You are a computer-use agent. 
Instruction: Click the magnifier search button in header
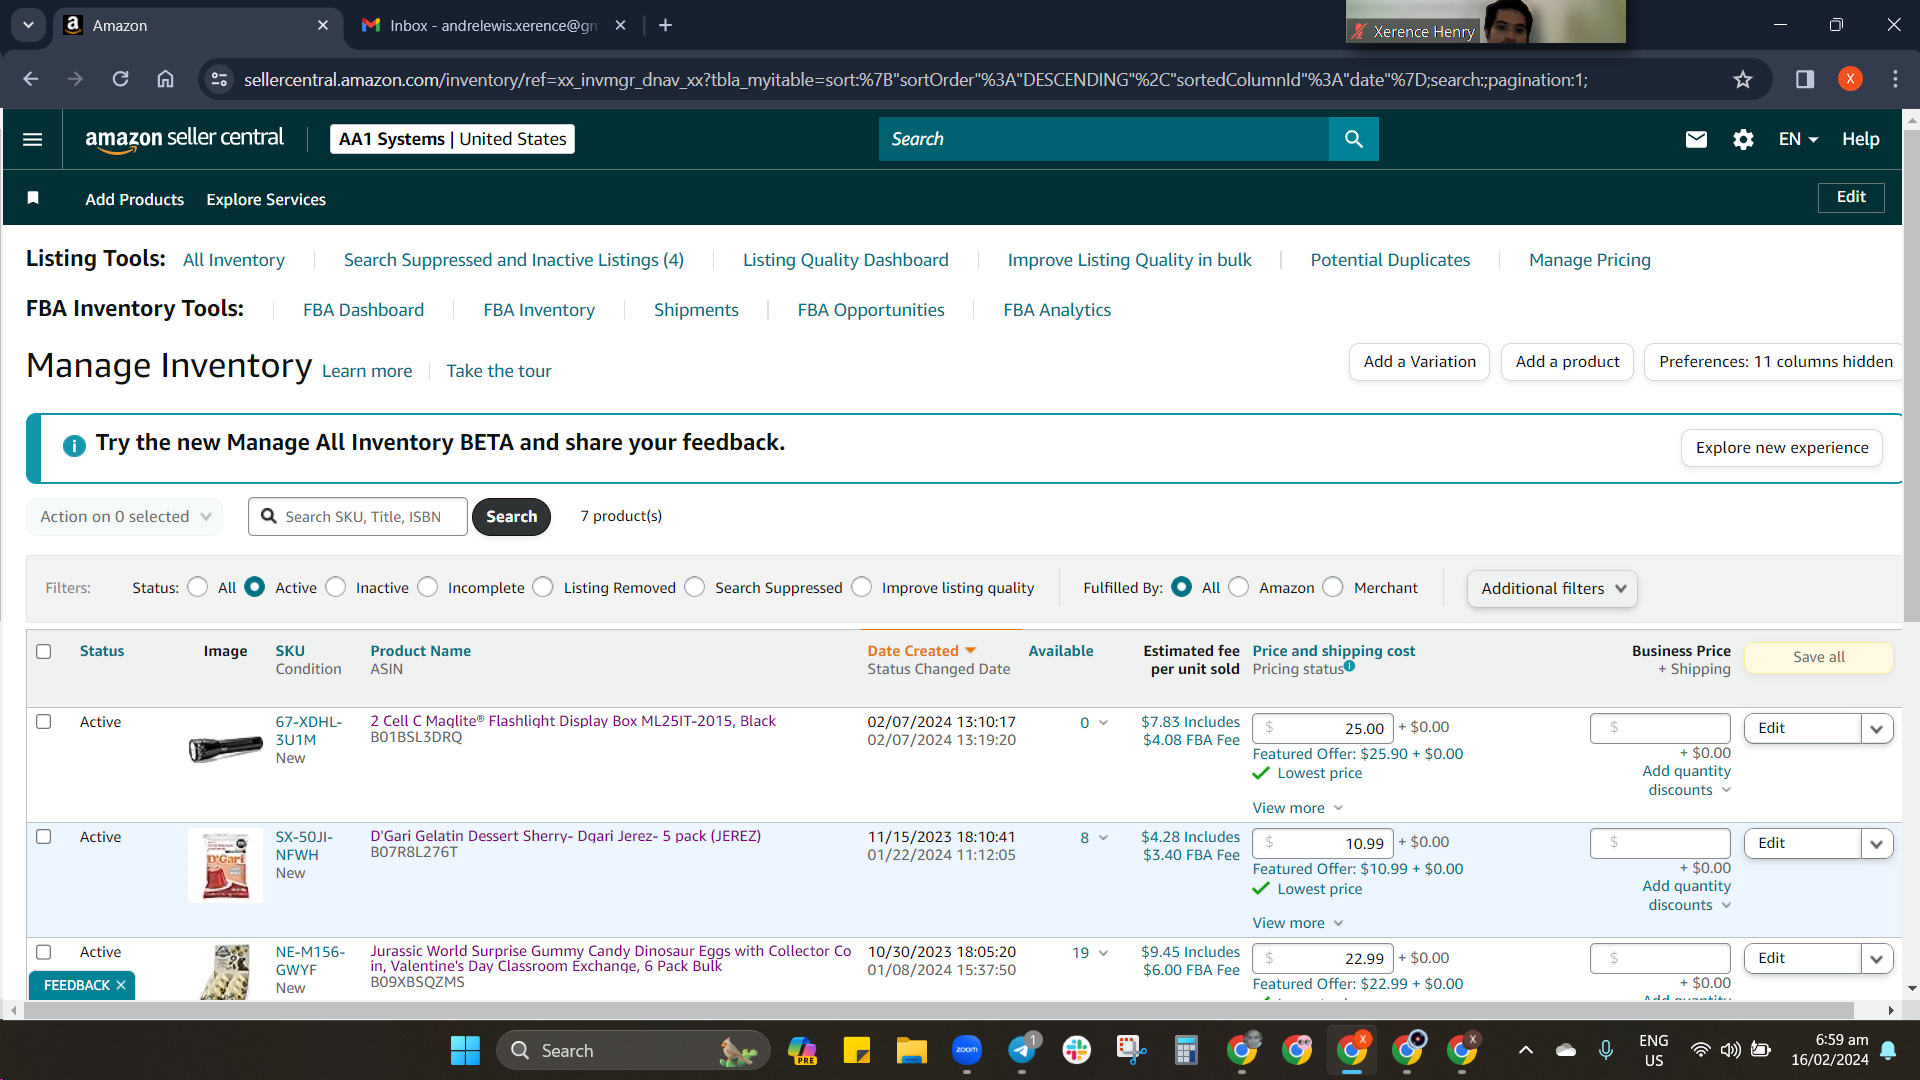point(1354,139)
